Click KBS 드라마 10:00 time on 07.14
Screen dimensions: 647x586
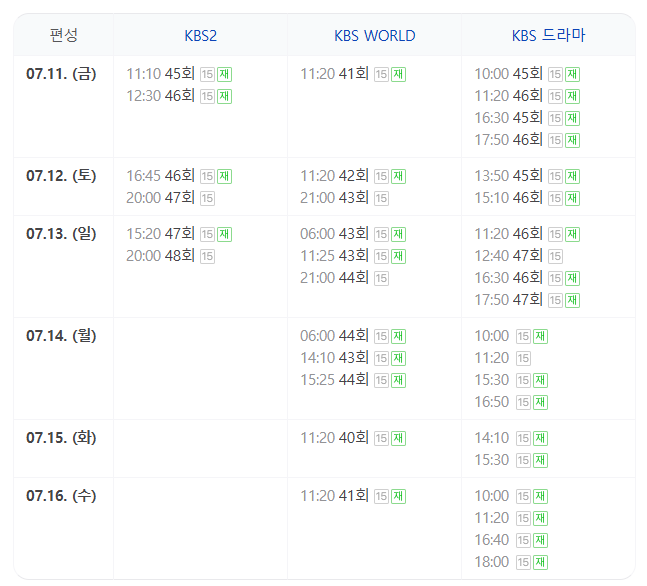(x=492, y=336)
